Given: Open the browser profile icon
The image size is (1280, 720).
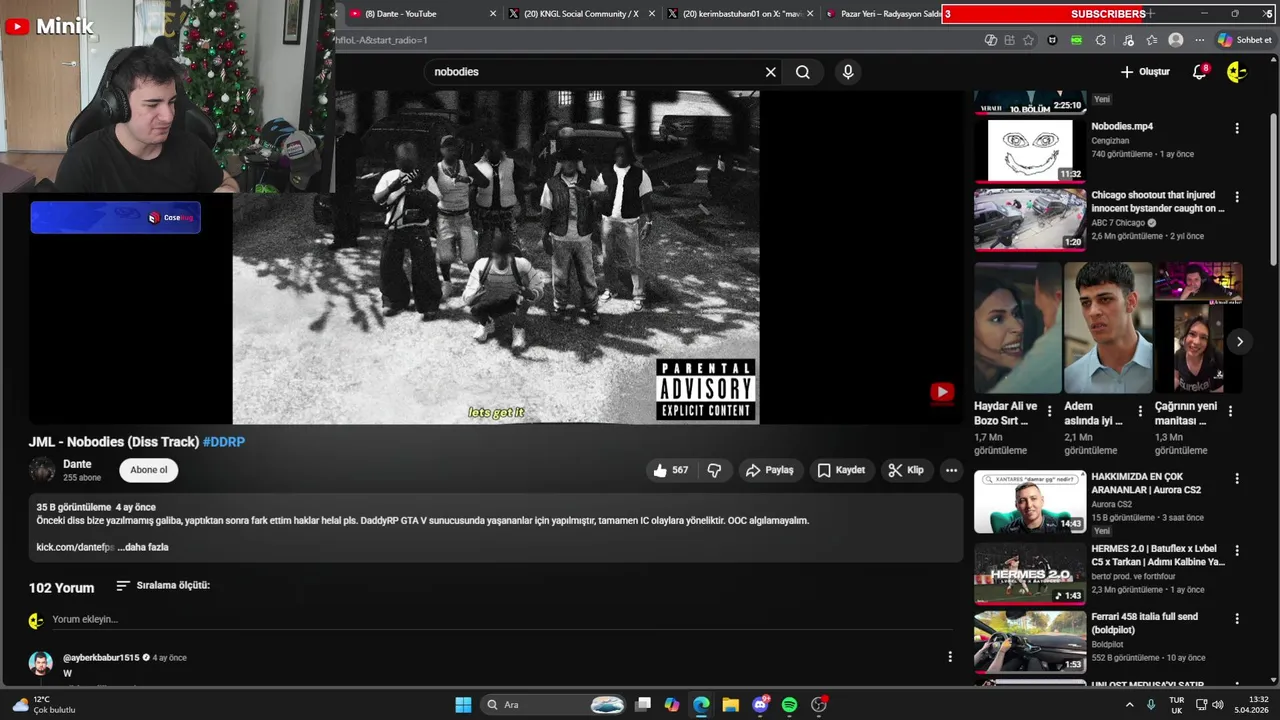Looking at the screenshot, I should tap(1176, 40).
